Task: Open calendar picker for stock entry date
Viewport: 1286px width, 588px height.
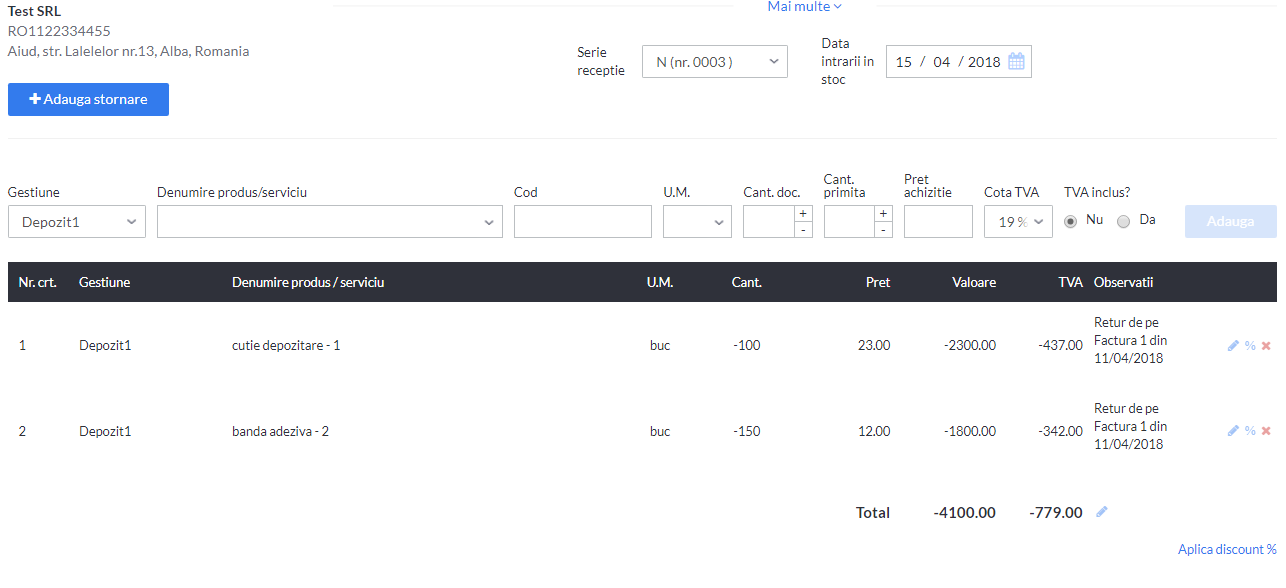Action: pos(1016,61)
